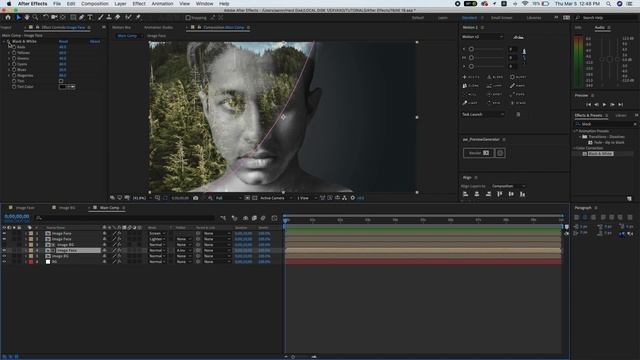Open the track matte dropdown of layer 4

(x=183, y=250)
